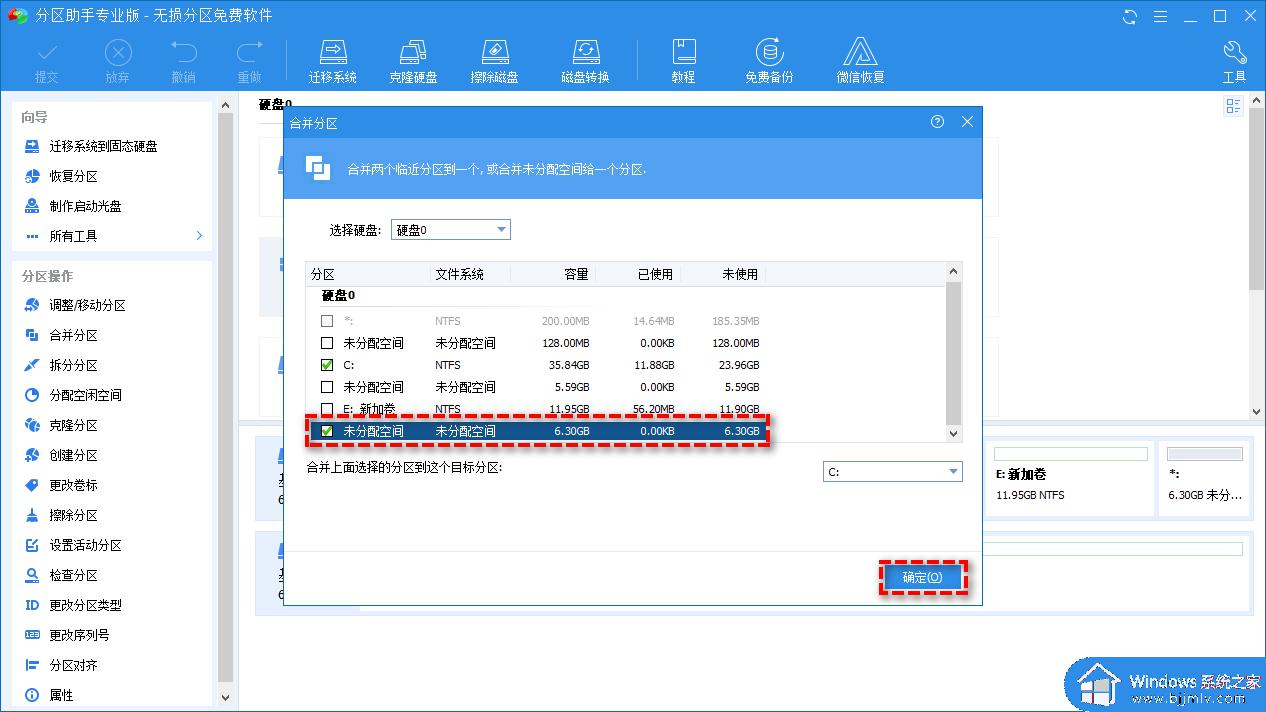
Task: Open the 微信恢复 tool
Action: tap(860, 60)
